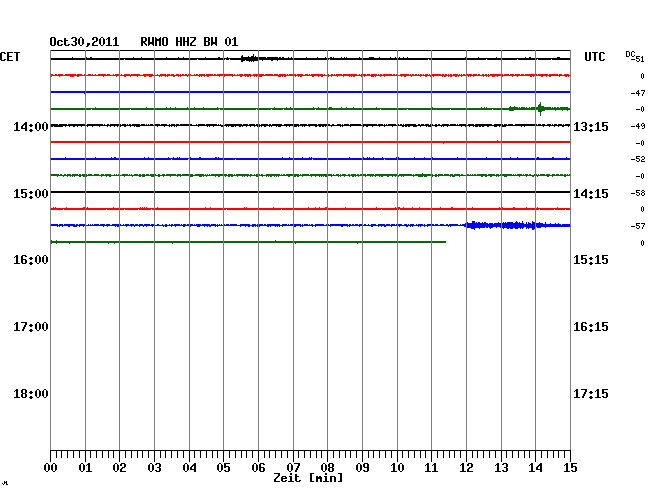The image size is (650, 494).
Task: Click minute tick label "04"
Action: [x=189, y=468]
